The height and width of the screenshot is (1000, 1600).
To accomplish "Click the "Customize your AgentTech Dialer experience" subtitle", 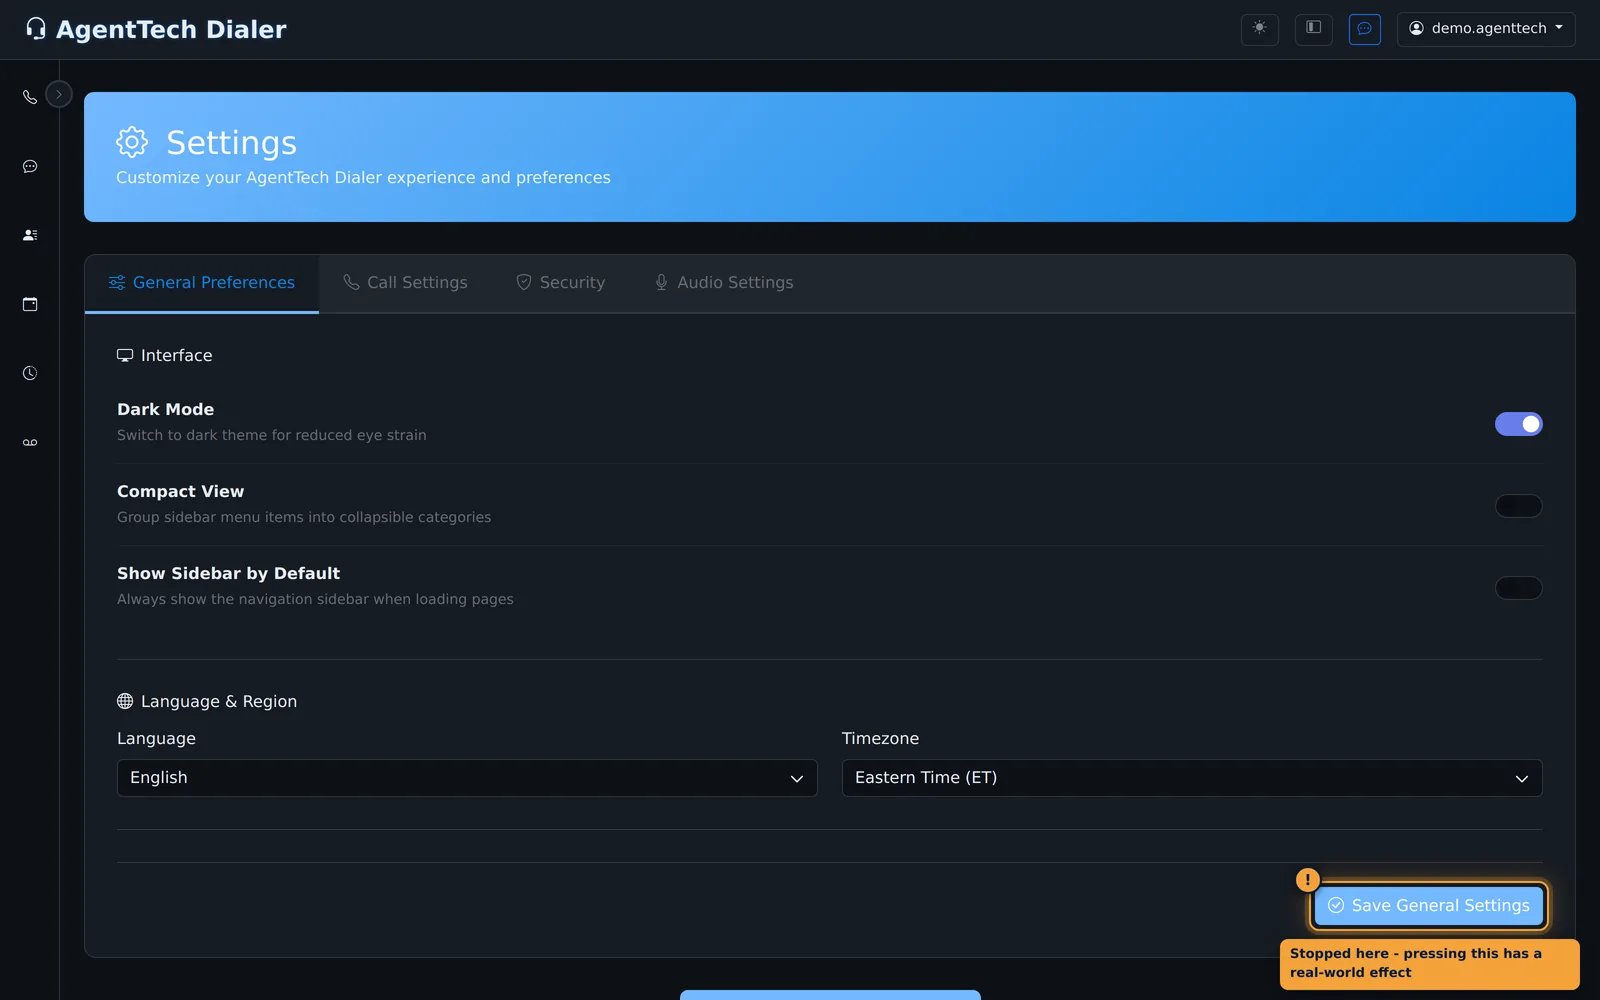I will (363, 178).
